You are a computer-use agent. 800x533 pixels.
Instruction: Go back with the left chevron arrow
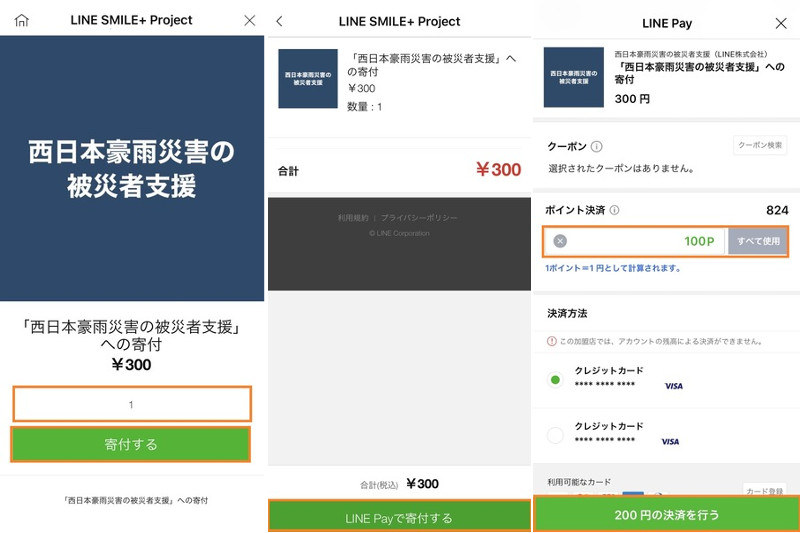coord(279,21)
